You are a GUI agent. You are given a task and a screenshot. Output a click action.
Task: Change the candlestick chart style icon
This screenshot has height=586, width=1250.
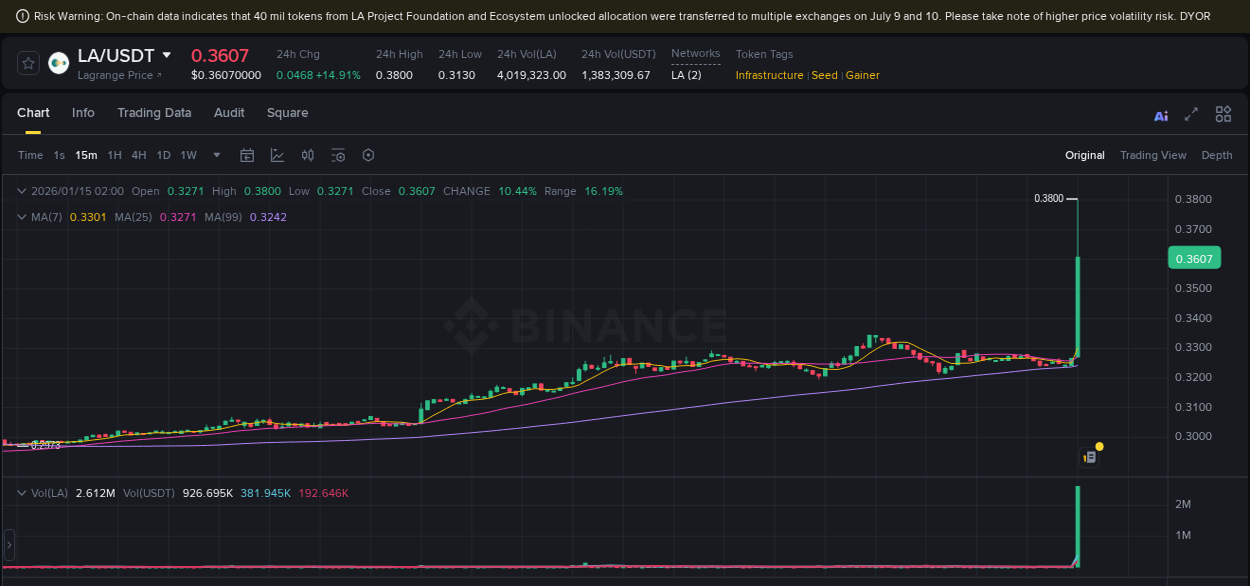point(308,155)
